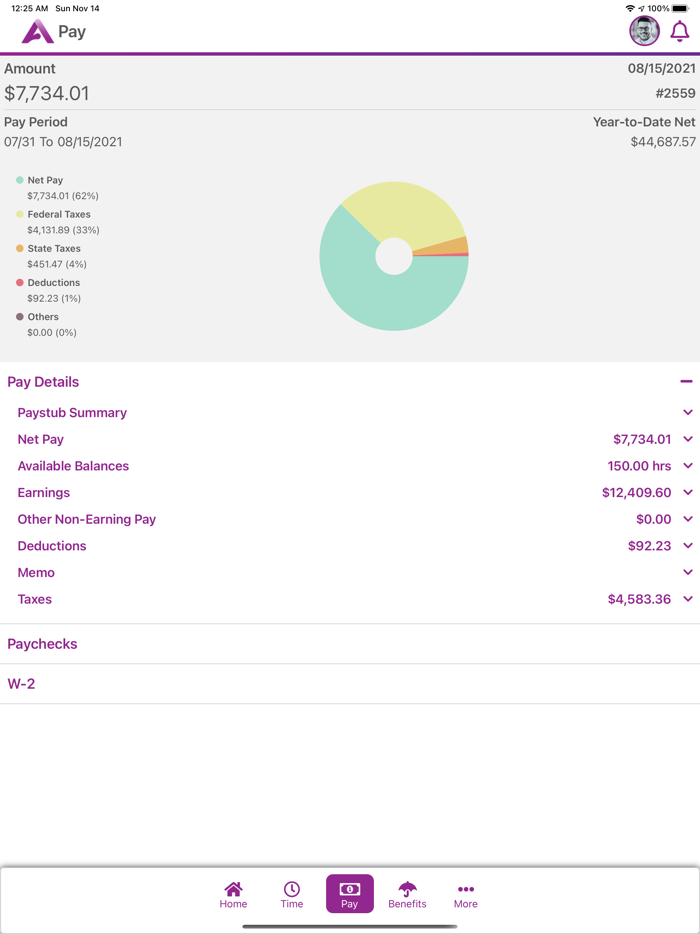Viewport: 700px width, 934px height.
Task: Expand Other Non-Earning Pay chevron
Action: pyautogui.click(x=688, y=519)
